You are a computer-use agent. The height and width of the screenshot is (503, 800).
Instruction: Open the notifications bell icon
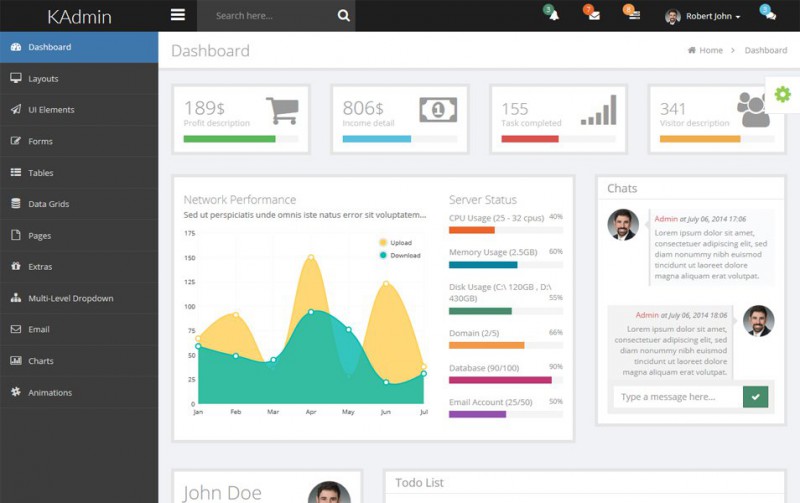(x=553, y=16)
